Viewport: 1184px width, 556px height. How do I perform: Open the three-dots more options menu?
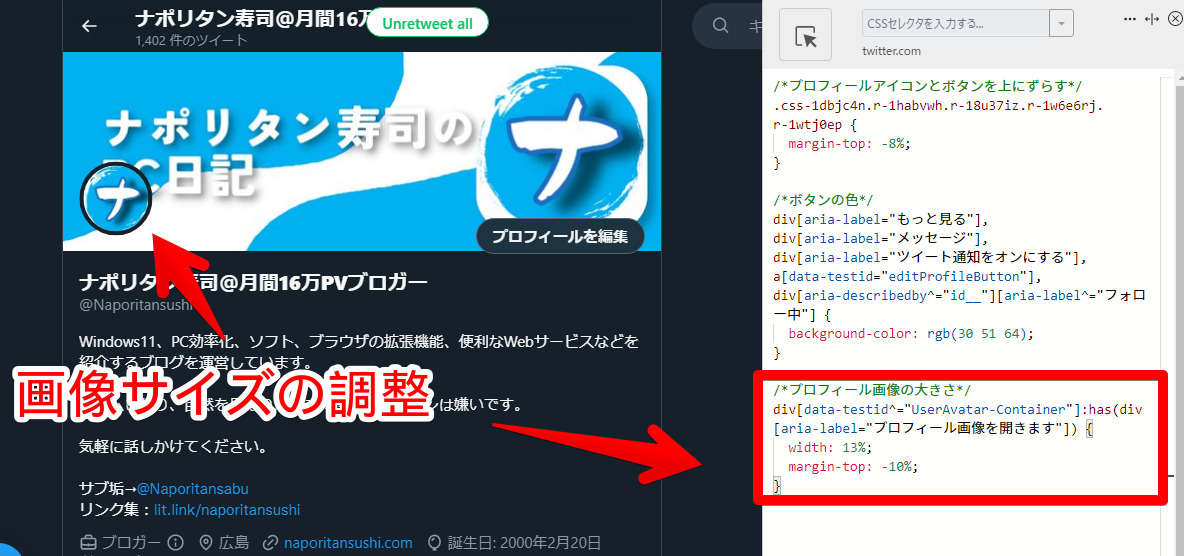tap(1130, 20)
